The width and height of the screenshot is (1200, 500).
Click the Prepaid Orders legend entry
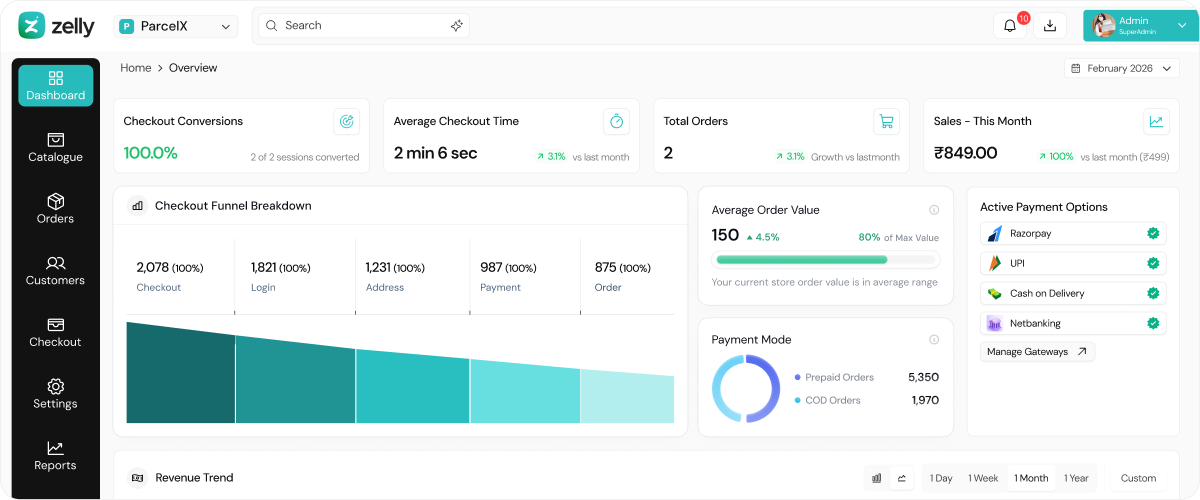tap(834, 377)
